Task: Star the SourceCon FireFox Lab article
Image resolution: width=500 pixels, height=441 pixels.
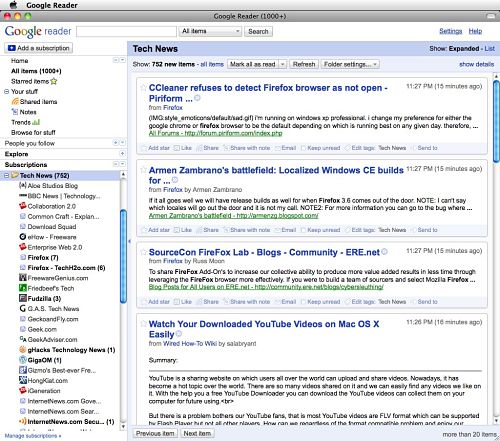Action: click(x=143, y=252)
